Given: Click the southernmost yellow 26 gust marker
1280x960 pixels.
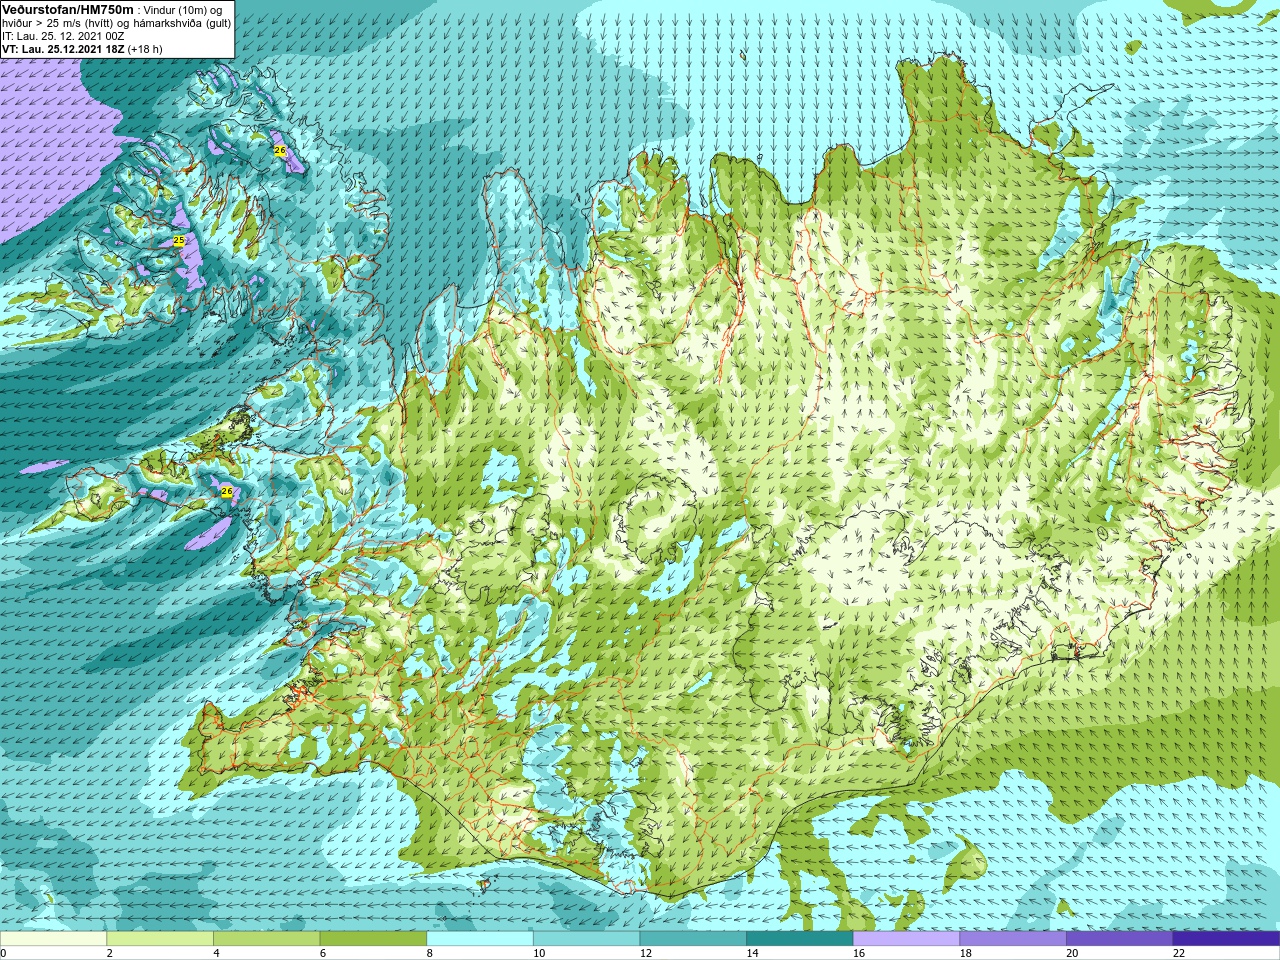Looking at the screenshot, I should [x=227, y=492].
